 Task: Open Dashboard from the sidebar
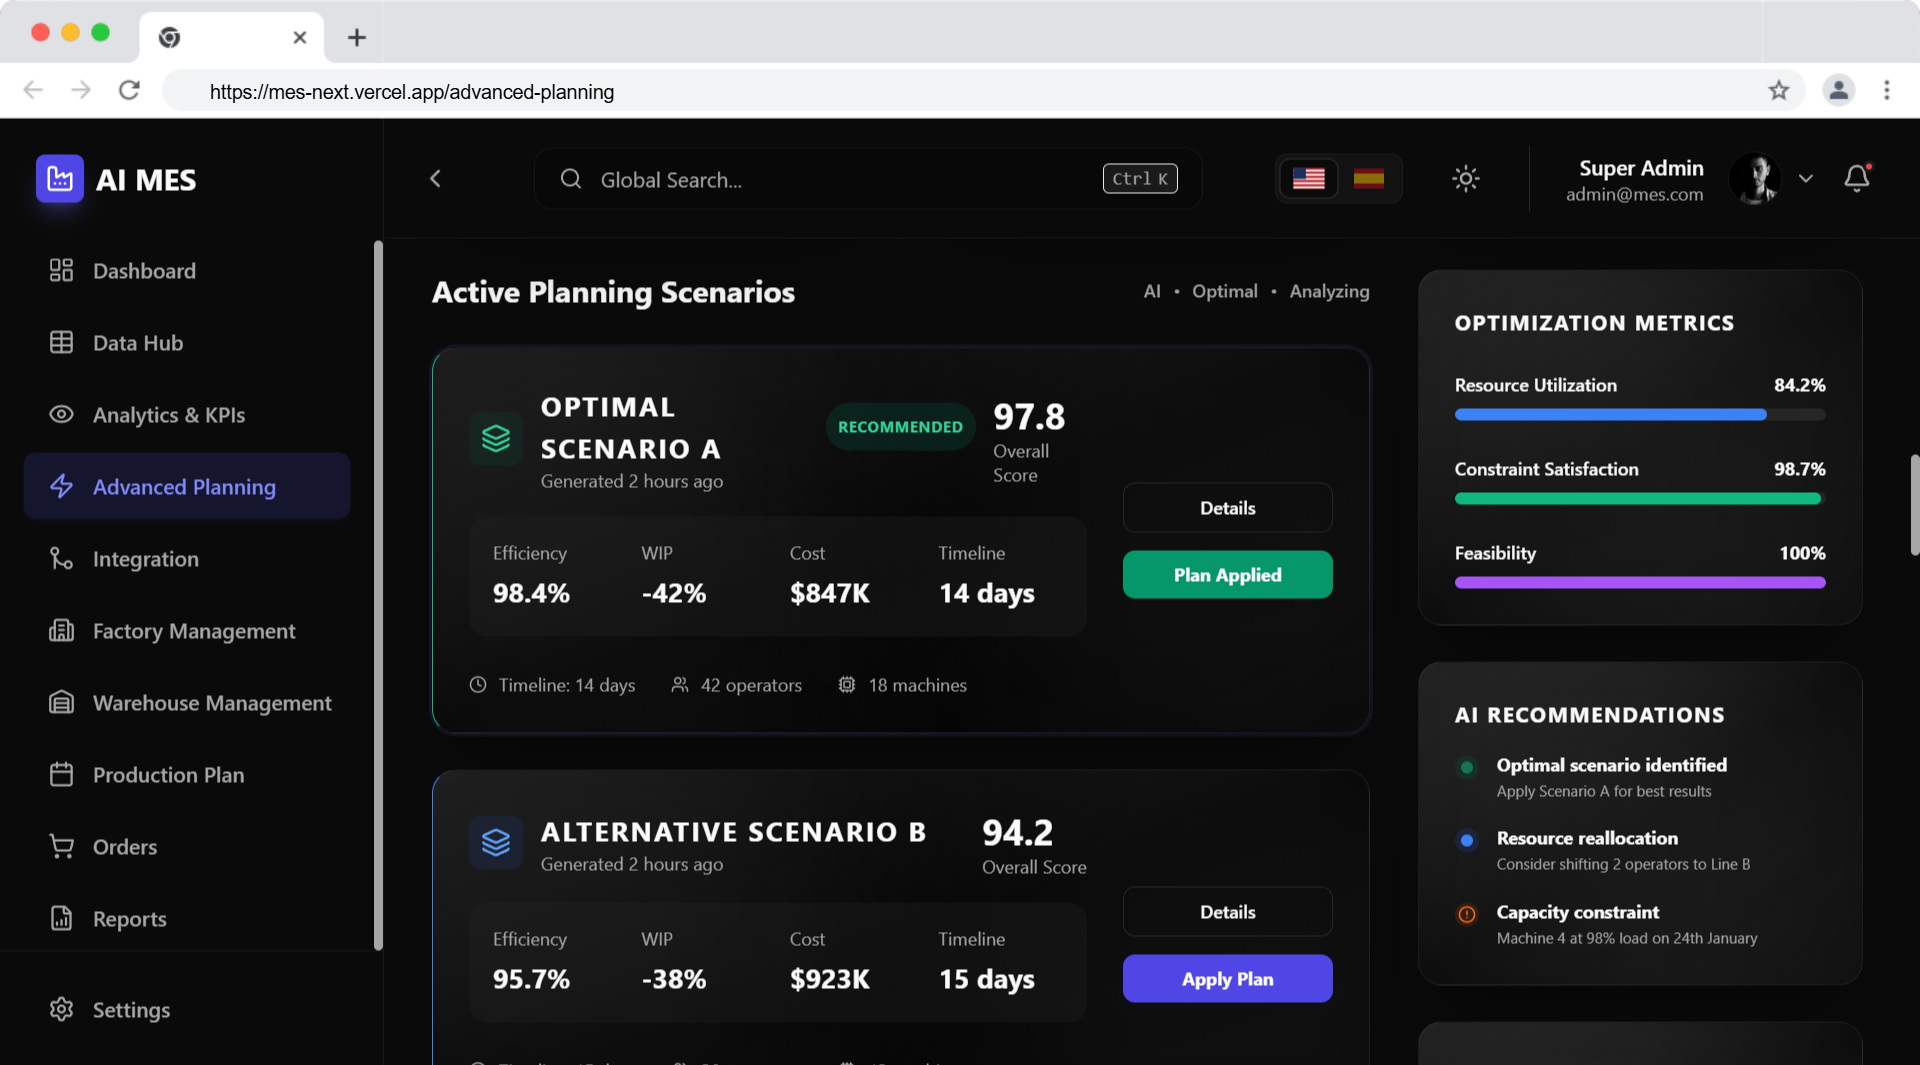tap(187, 271)
